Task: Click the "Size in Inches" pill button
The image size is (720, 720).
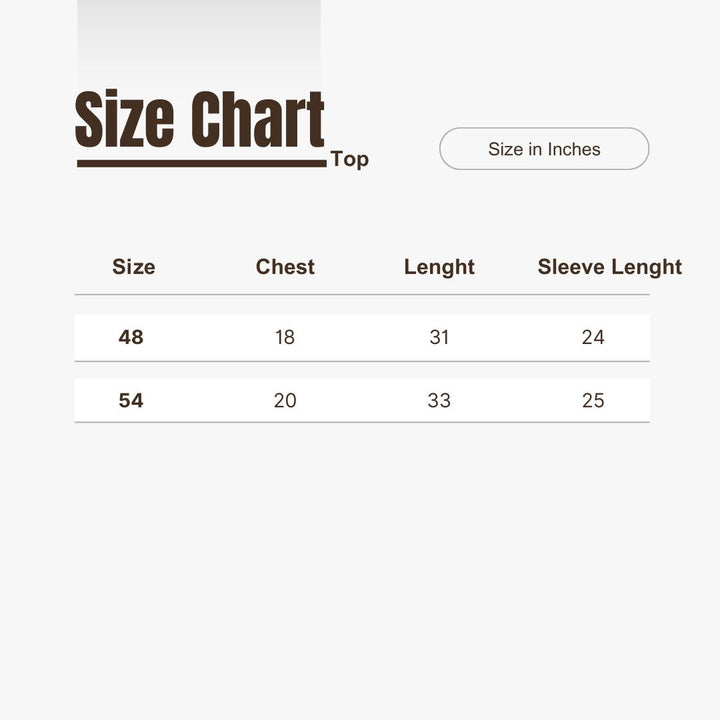Action: click(544, 149)
